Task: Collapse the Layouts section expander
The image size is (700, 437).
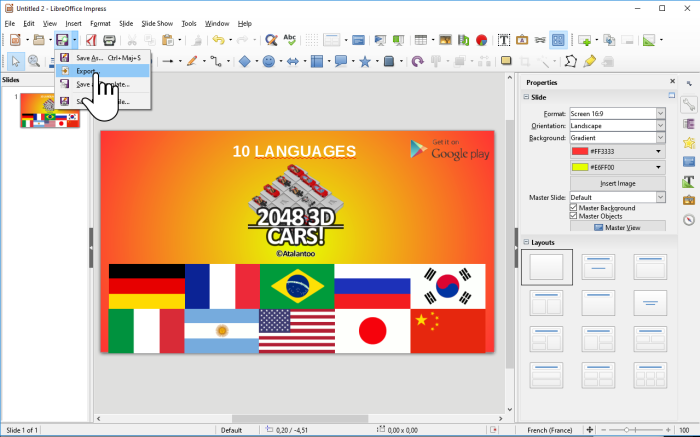Action: [526, 242]
